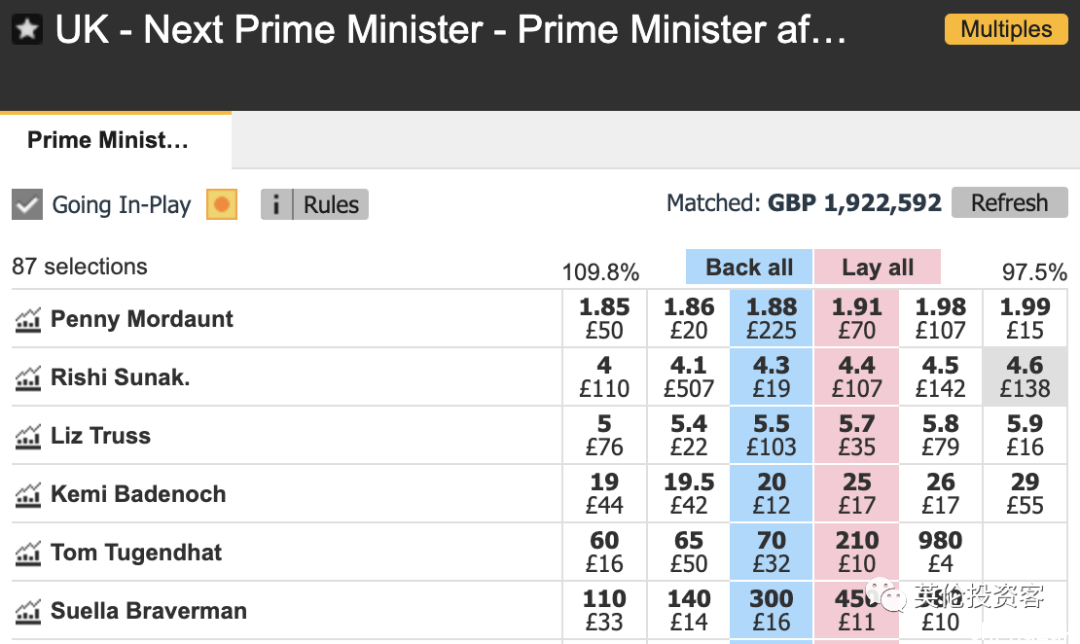1080x644 pixels.
Task: Open Liz Truss's price chart icon
Action: [28, 436]
